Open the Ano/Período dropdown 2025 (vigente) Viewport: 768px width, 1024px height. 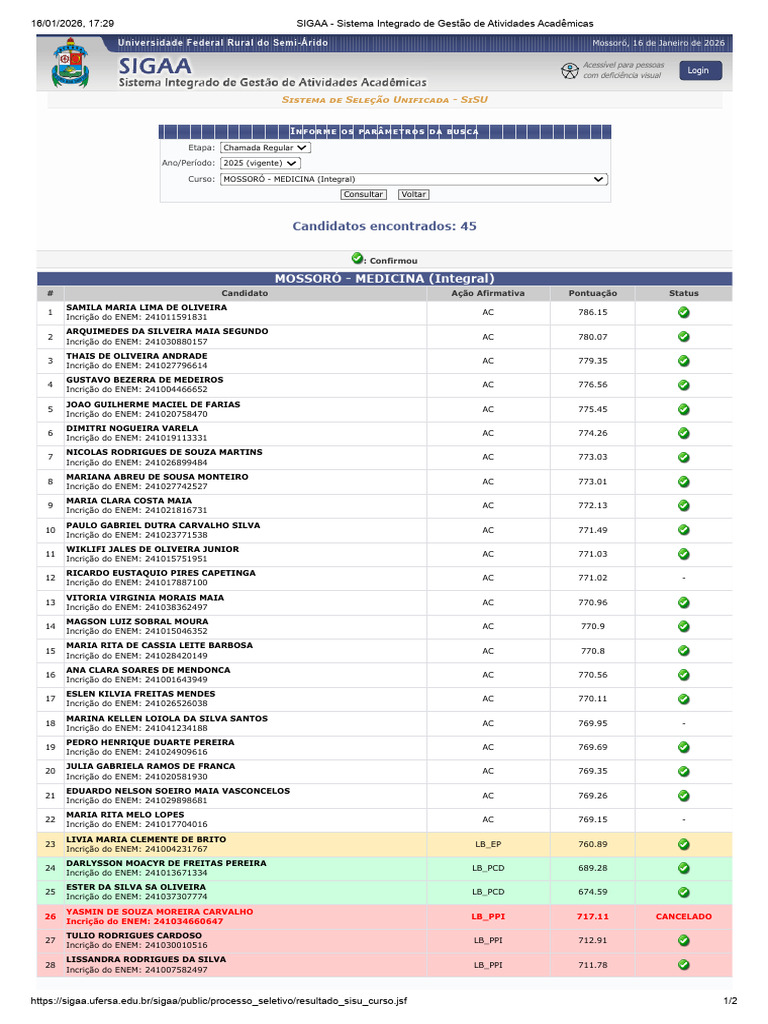(x=260, y=163)
